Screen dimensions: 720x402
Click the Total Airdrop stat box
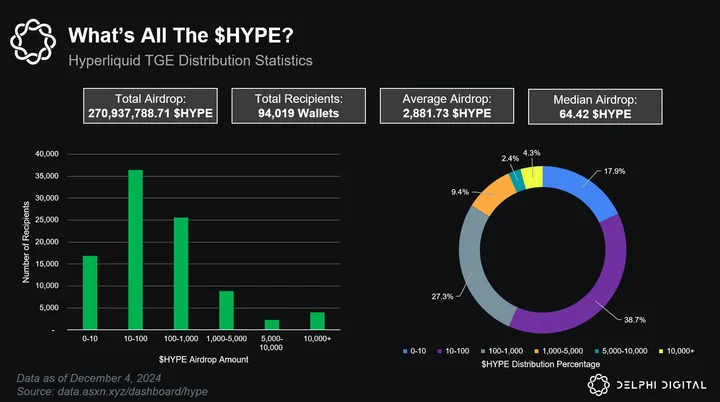point(150,106)
